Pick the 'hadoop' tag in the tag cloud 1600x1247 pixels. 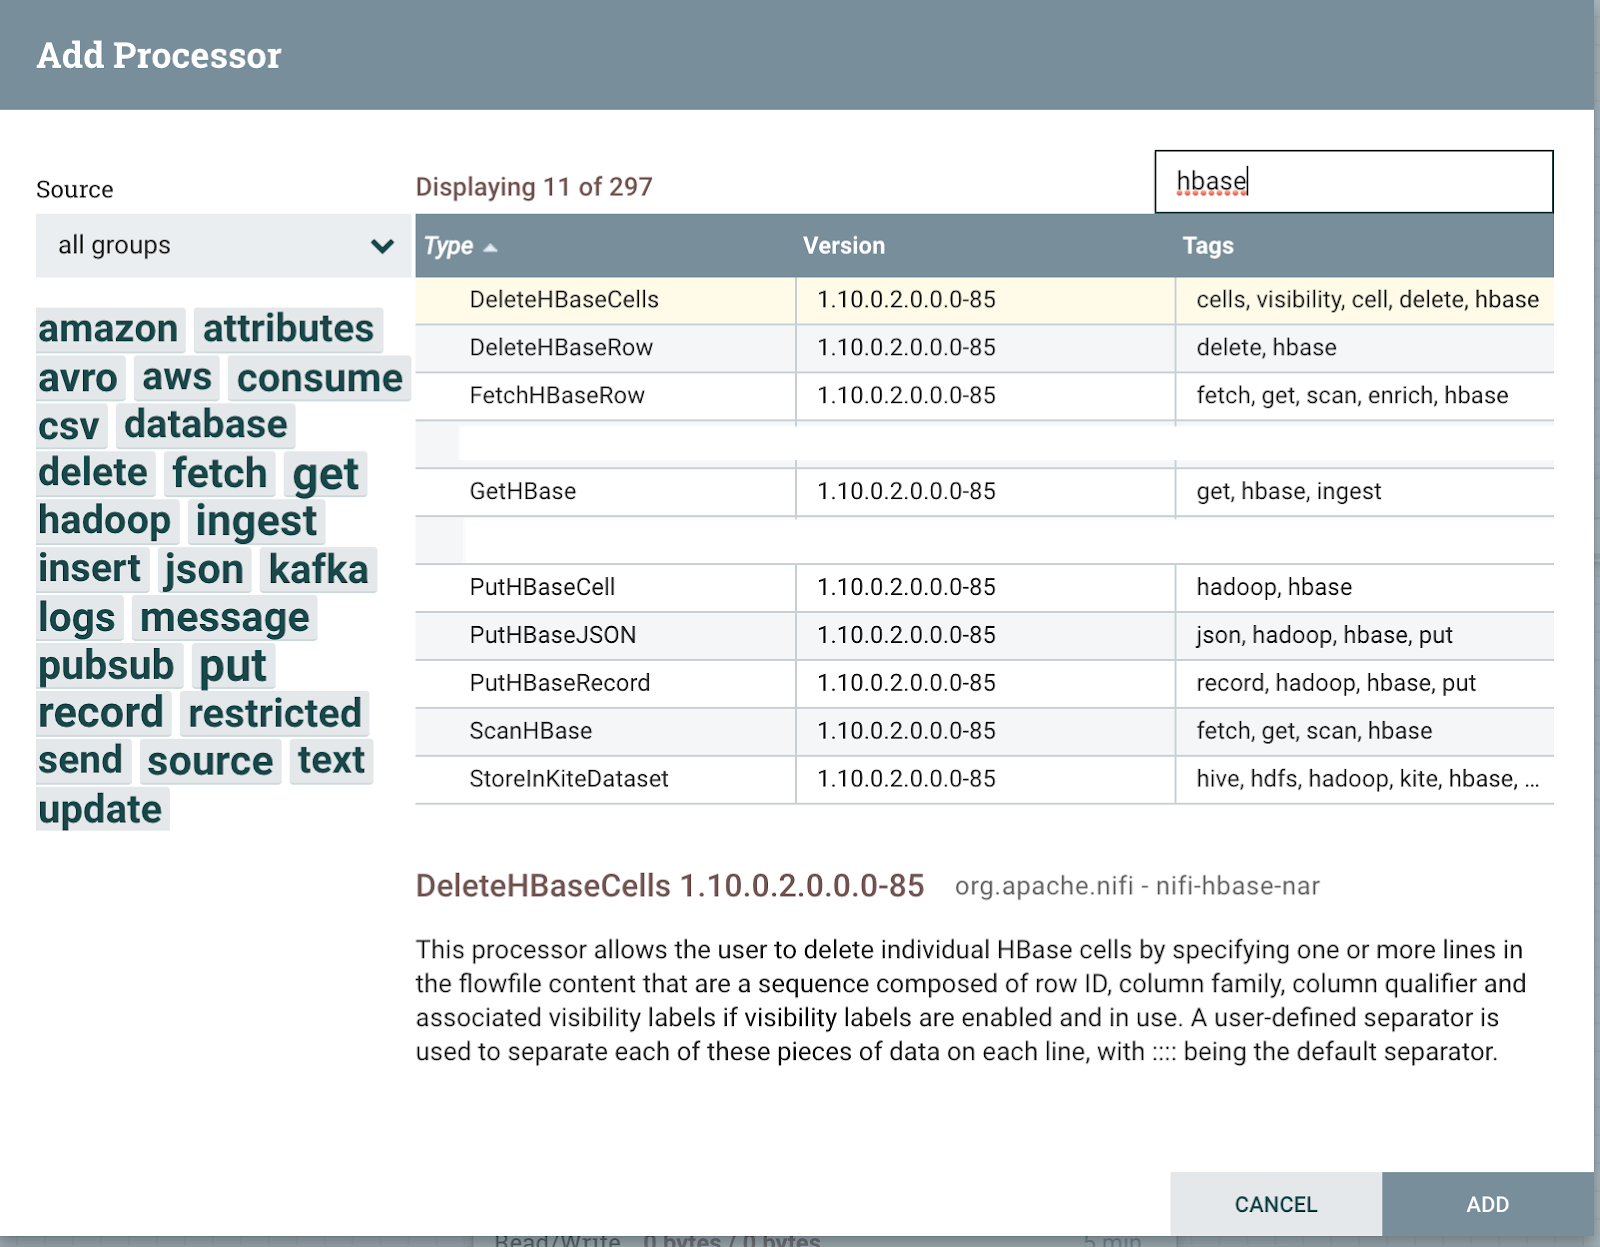click(105, 521)
